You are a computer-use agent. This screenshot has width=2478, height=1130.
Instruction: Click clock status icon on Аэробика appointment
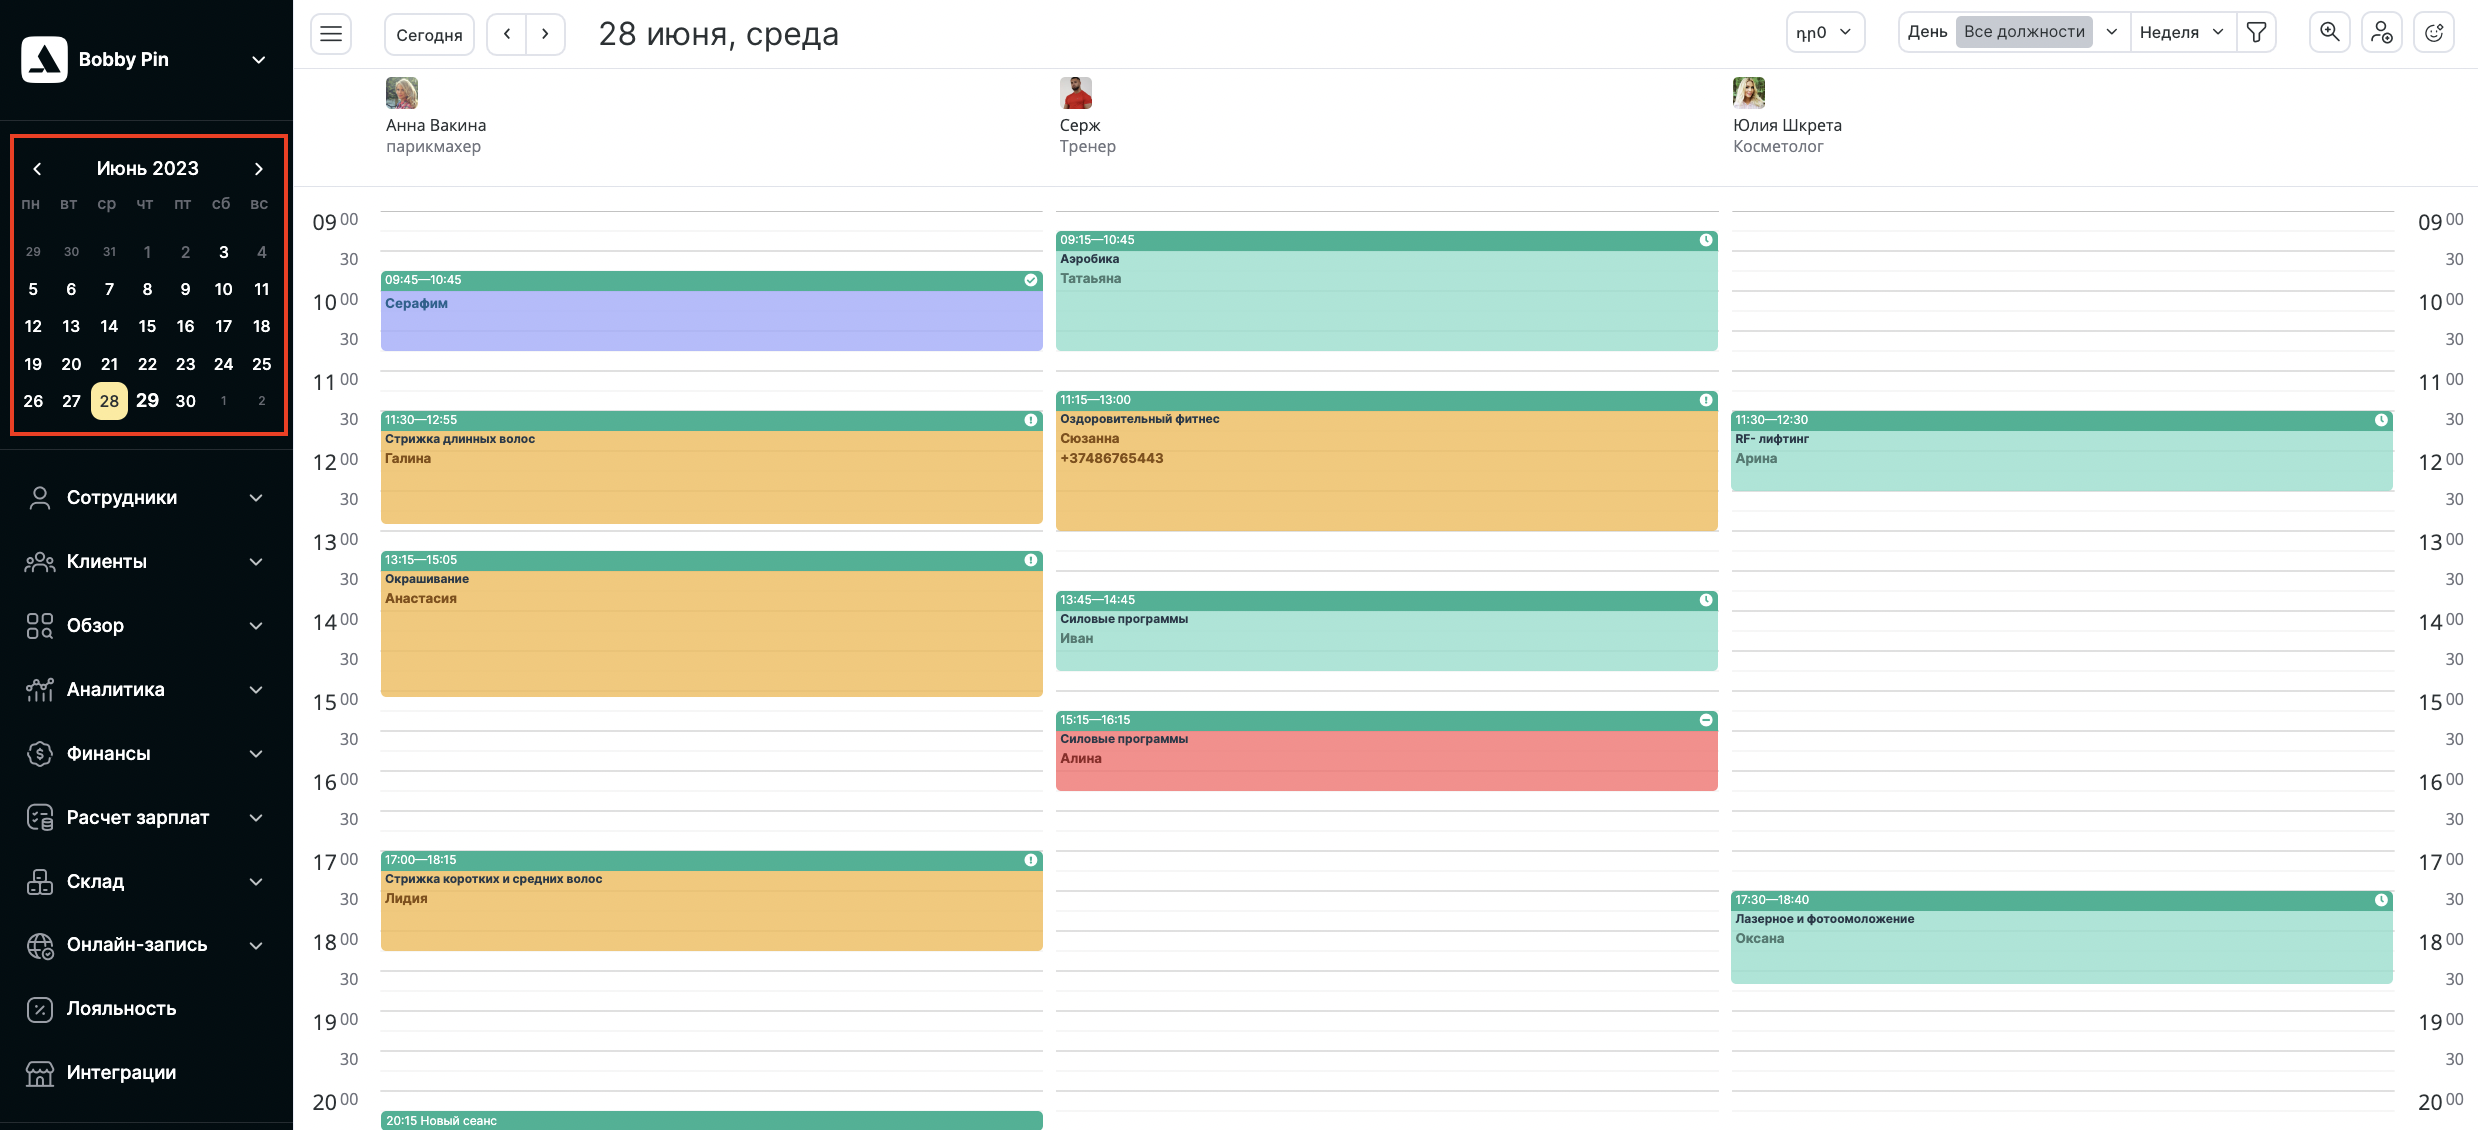point(1706,240)
